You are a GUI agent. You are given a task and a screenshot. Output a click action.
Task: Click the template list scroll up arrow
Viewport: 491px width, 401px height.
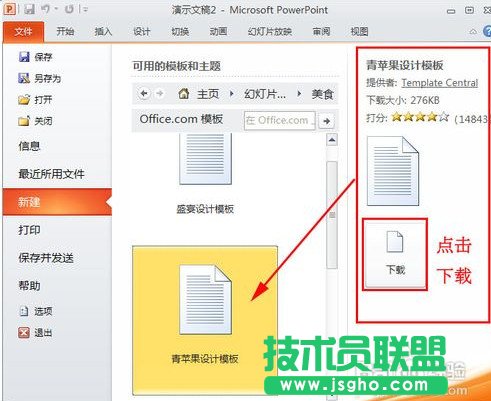pyautogui.click(x=332, y=140)
